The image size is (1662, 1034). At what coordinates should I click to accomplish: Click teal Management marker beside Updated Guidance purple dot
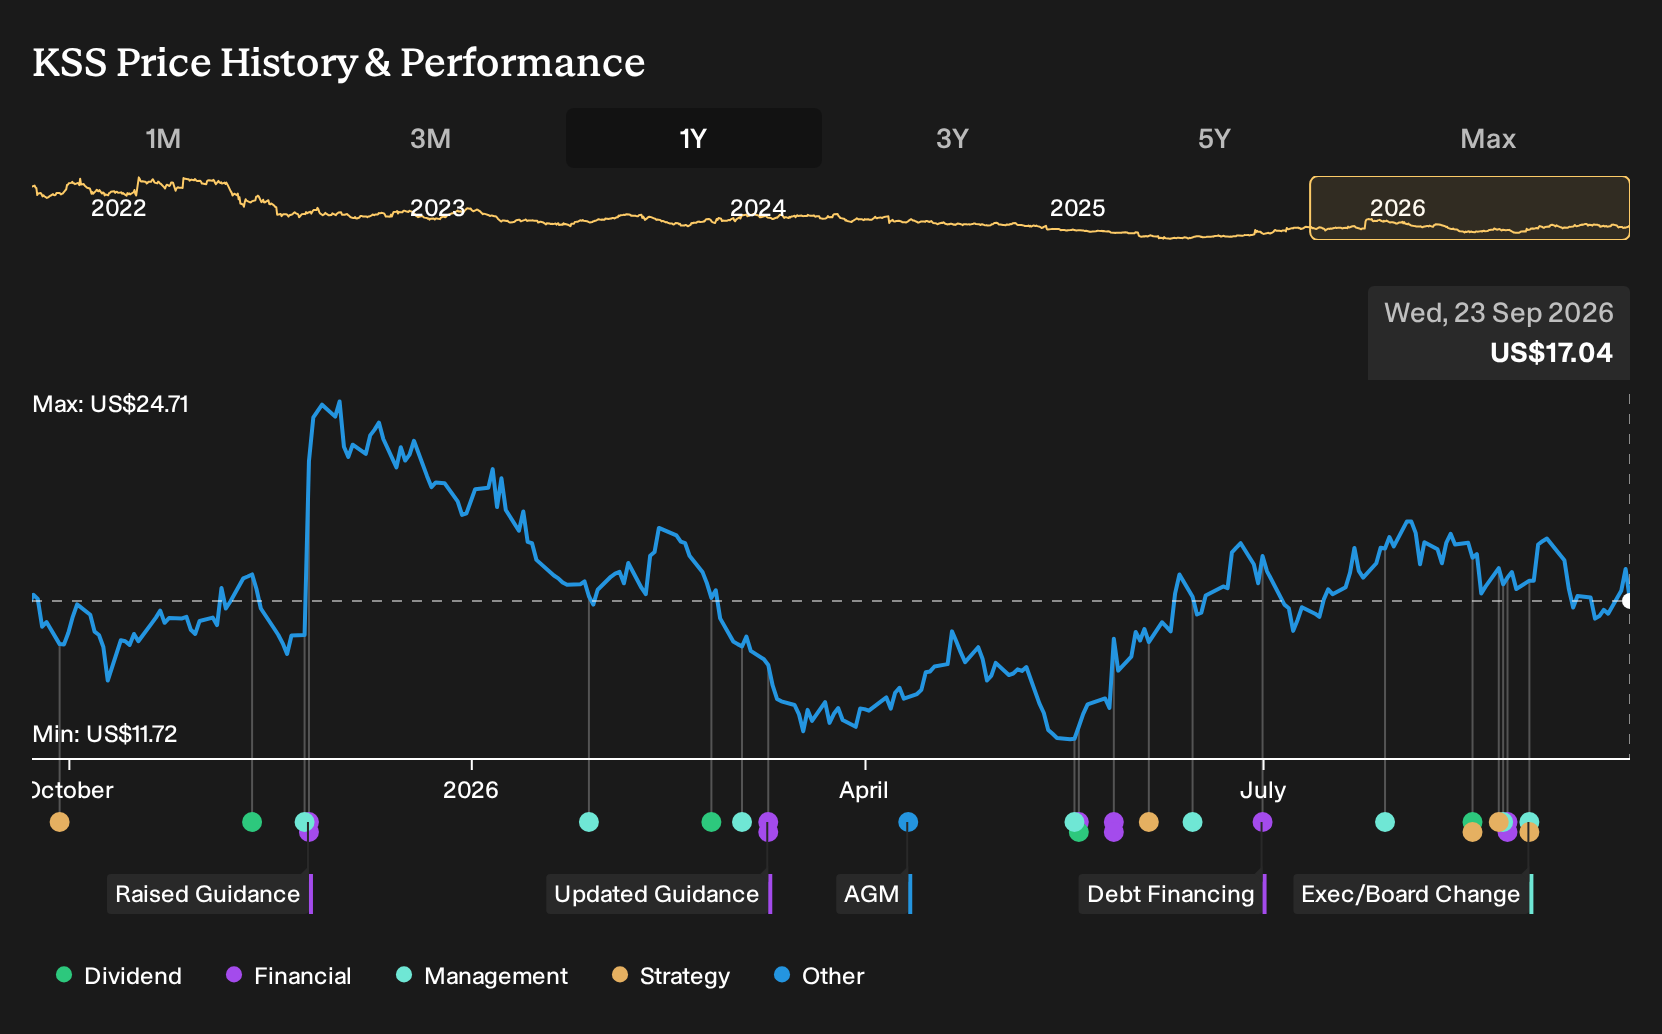point(742,822)
